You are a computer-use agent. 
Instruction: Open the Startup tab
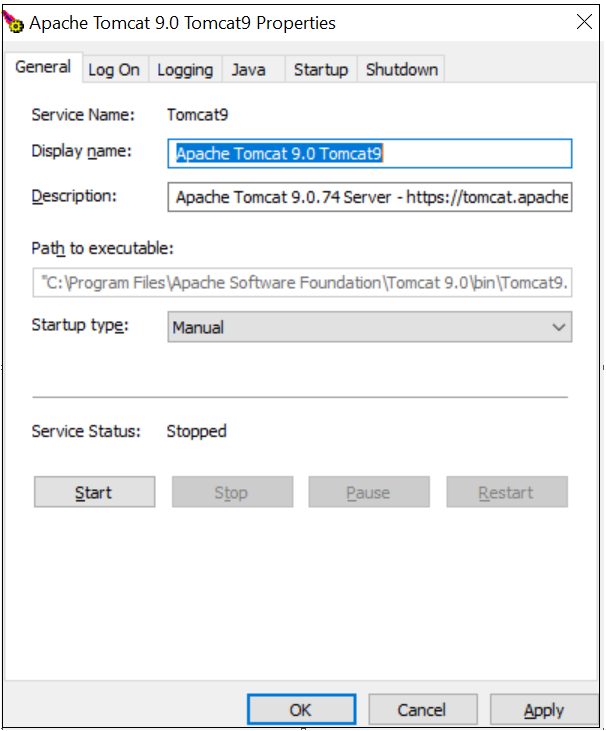pos(320,69)
